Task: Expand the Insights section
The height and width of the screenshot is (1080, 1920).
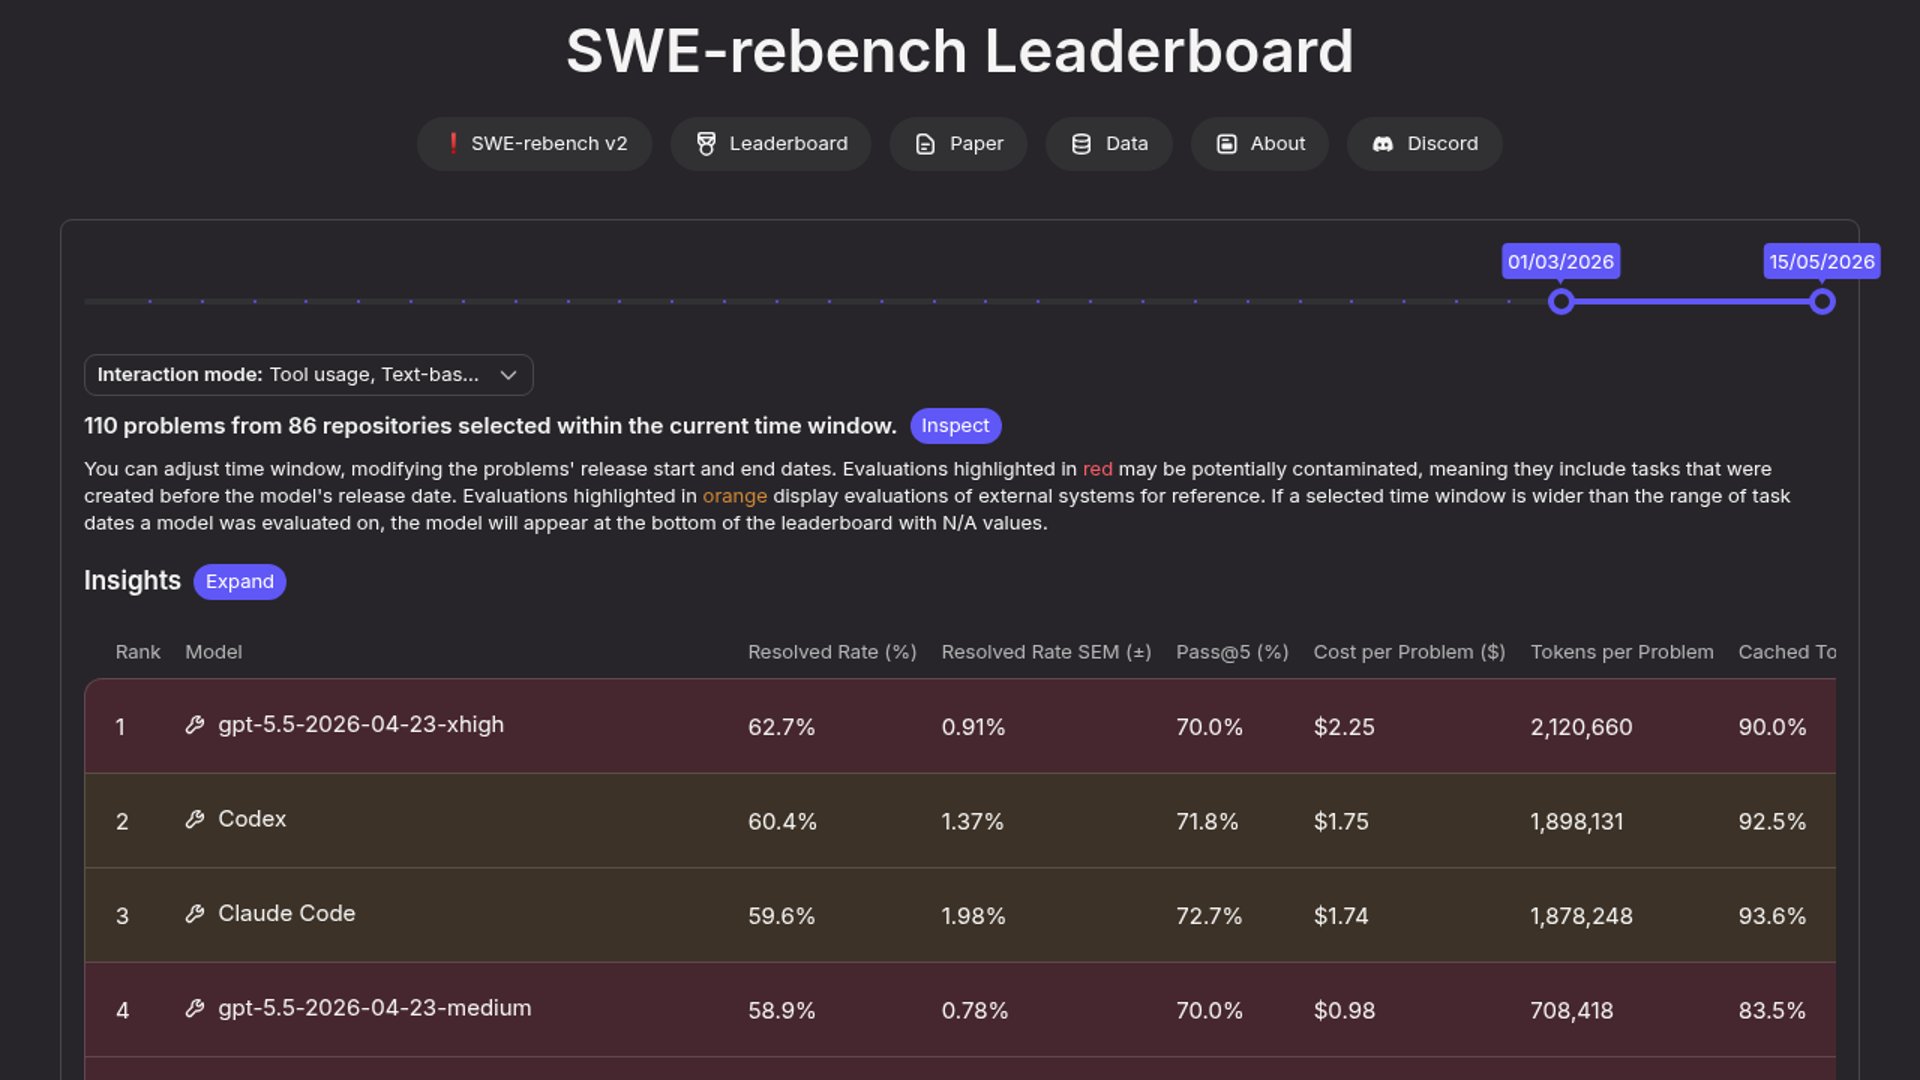Action: click(x=239, y=582)
